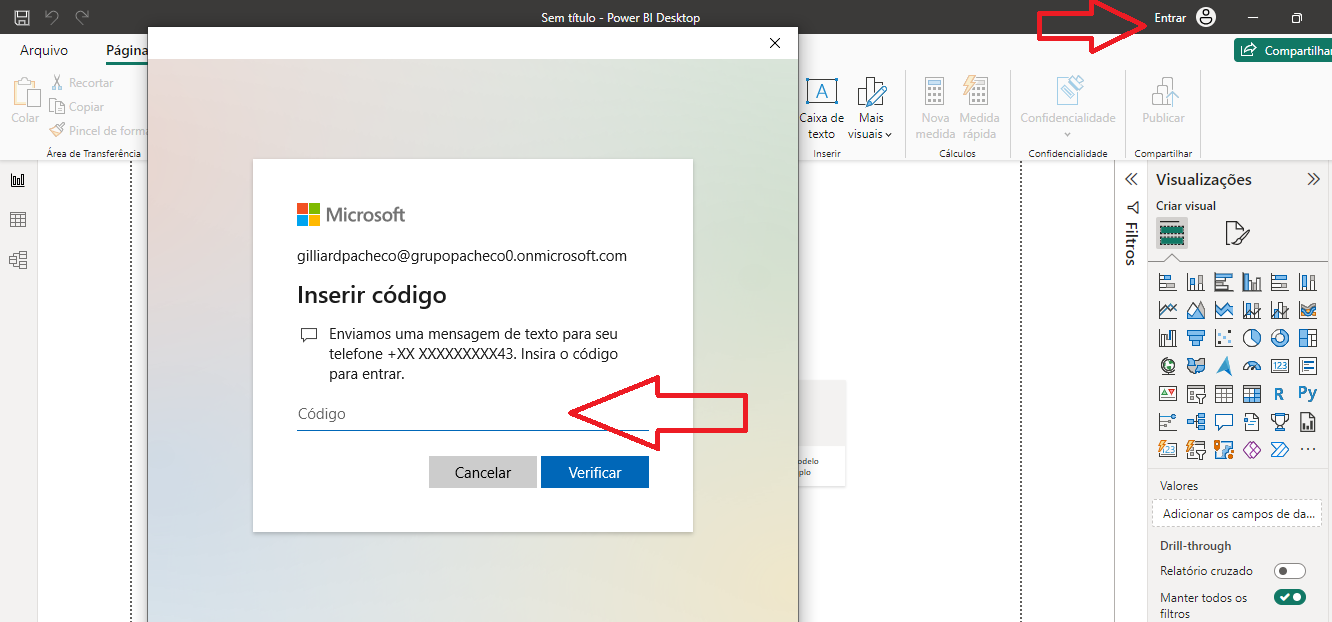Viewport: 1332px width, 622px height.
Task: Click Copiar in clipboard group
Action: 77,107
